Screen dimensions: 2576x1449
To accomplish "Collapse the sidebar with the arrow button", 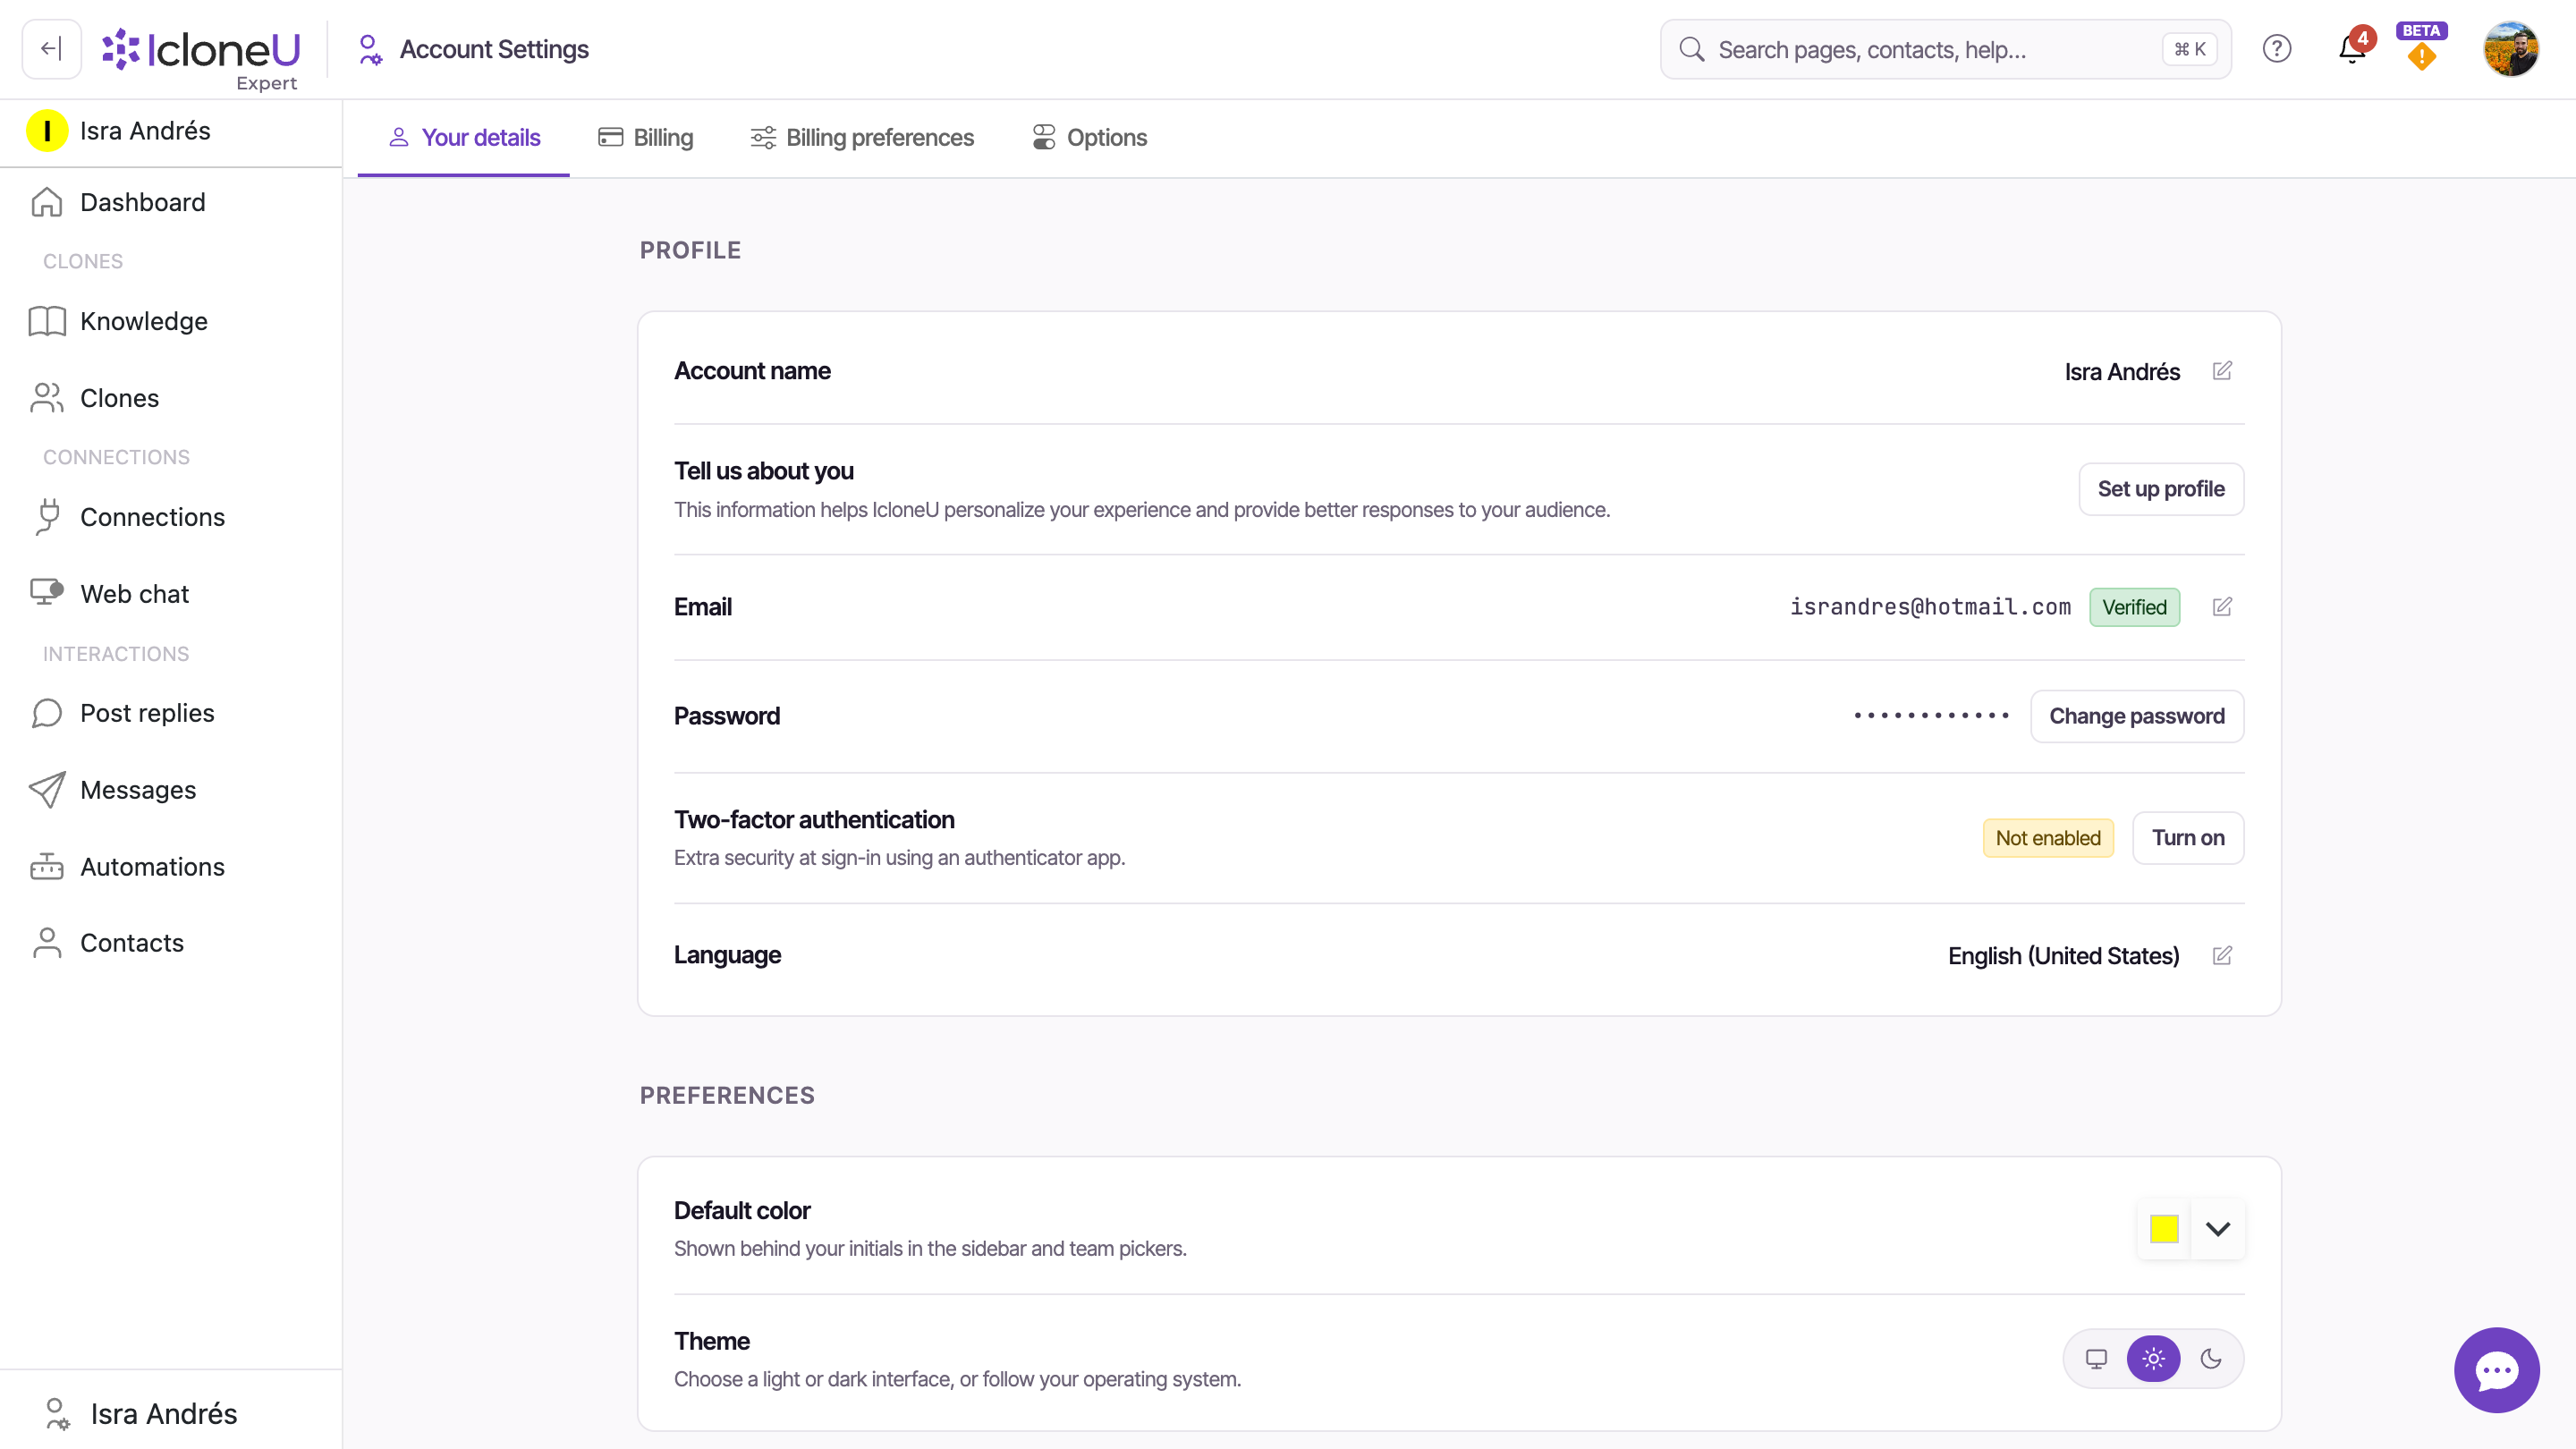I will point(51,49).
